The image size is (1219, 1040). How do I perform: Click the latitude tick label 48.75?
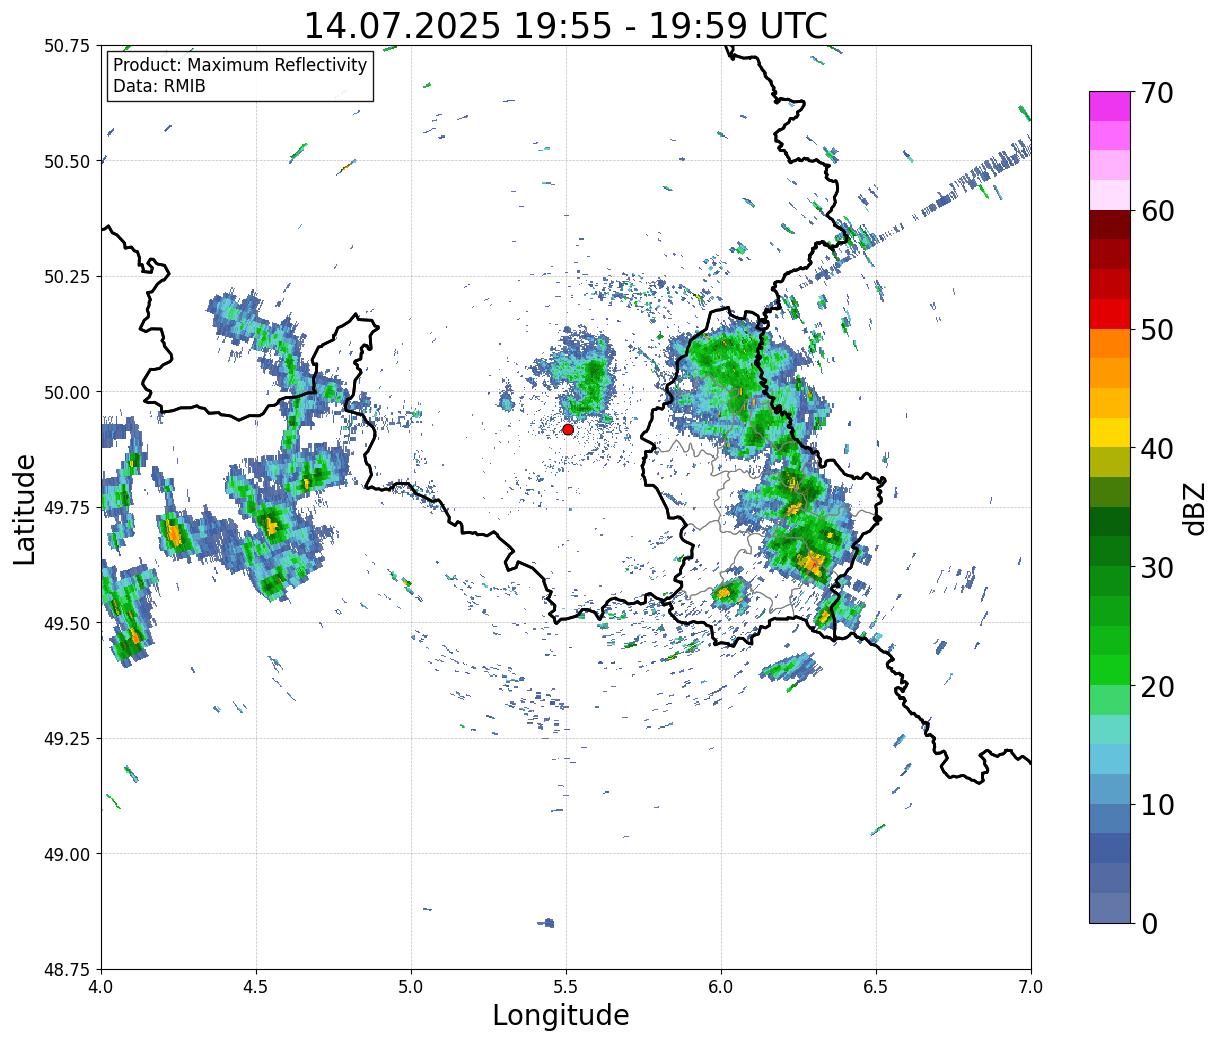point(67,970)
